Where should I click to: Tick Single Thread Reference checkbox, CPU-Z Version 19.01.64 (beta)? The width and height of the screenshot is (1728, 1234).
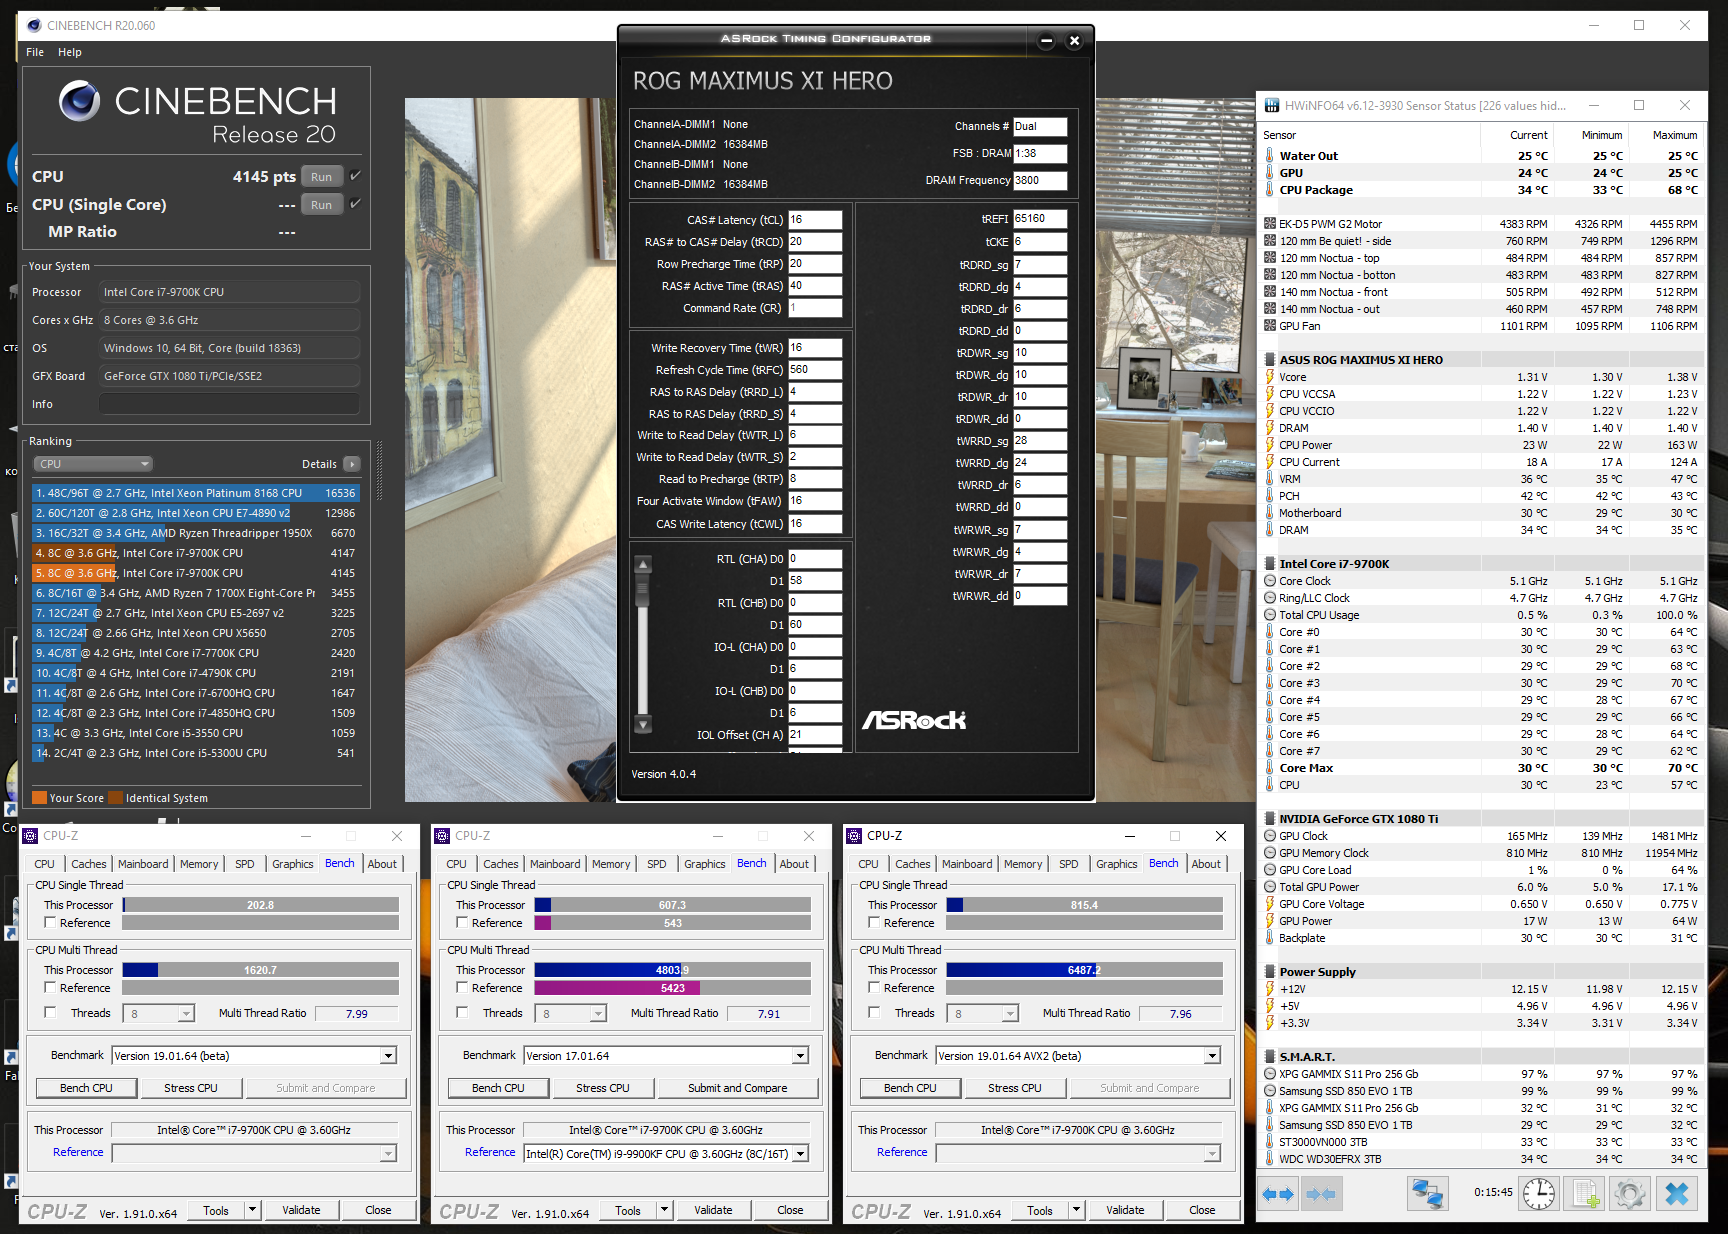pyautogui.click(x=50, y=923)
